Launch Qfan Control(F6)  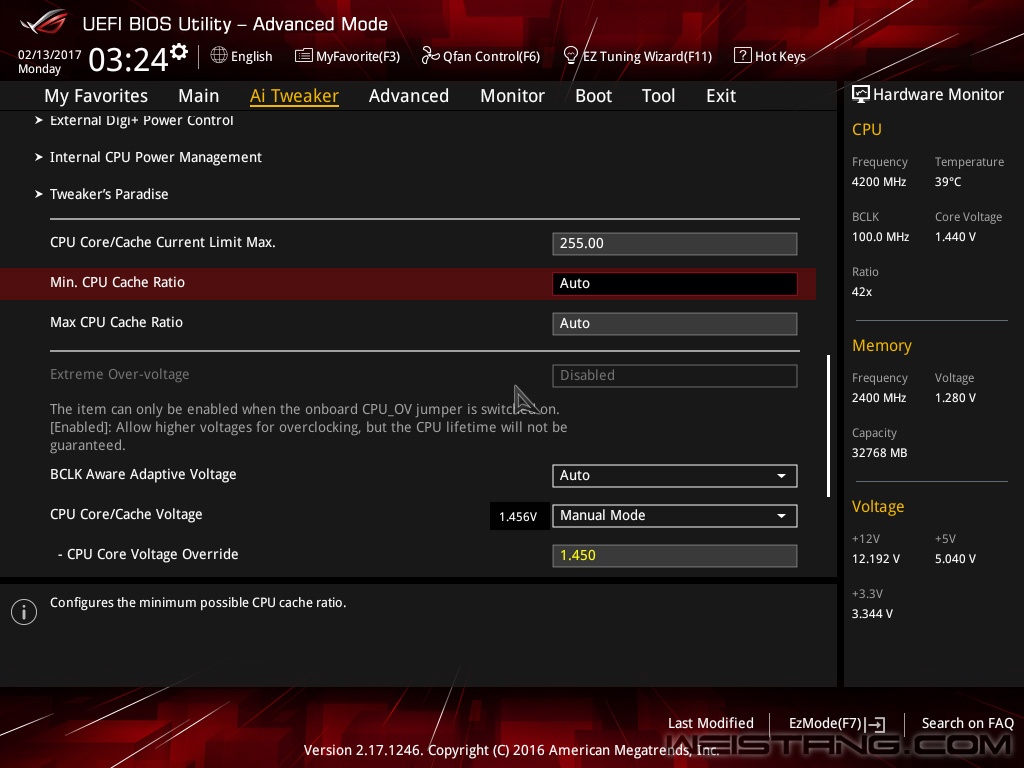click(492, 57)
